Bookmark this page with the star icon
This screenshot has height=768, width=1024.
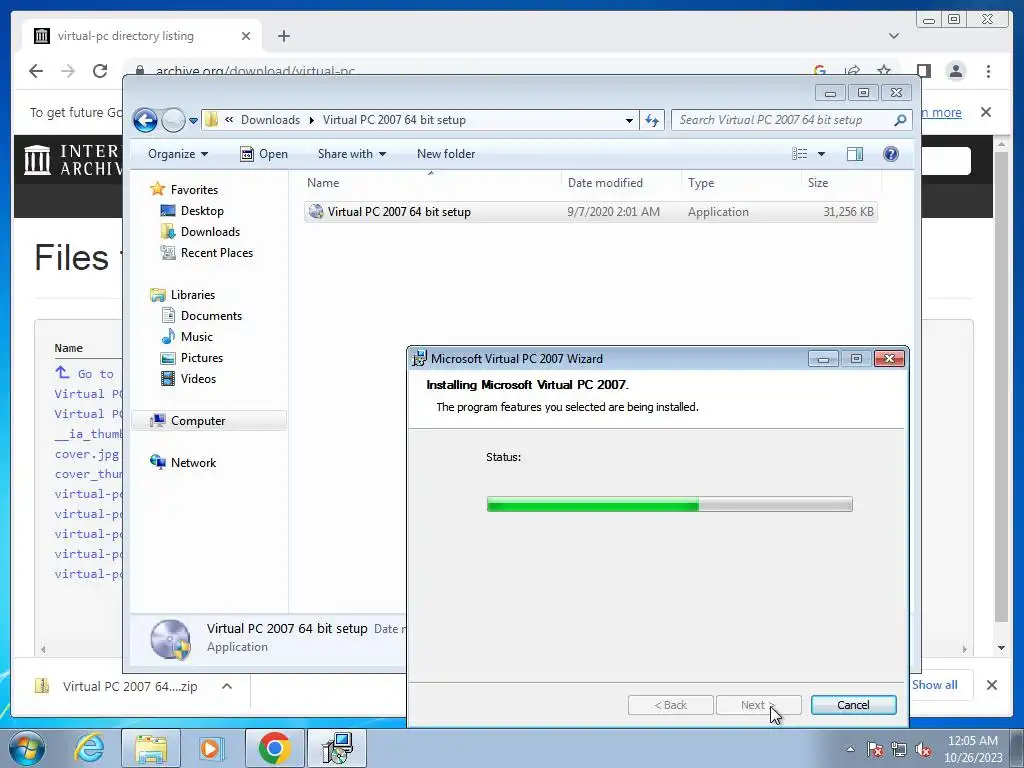(x=884, y=71)
